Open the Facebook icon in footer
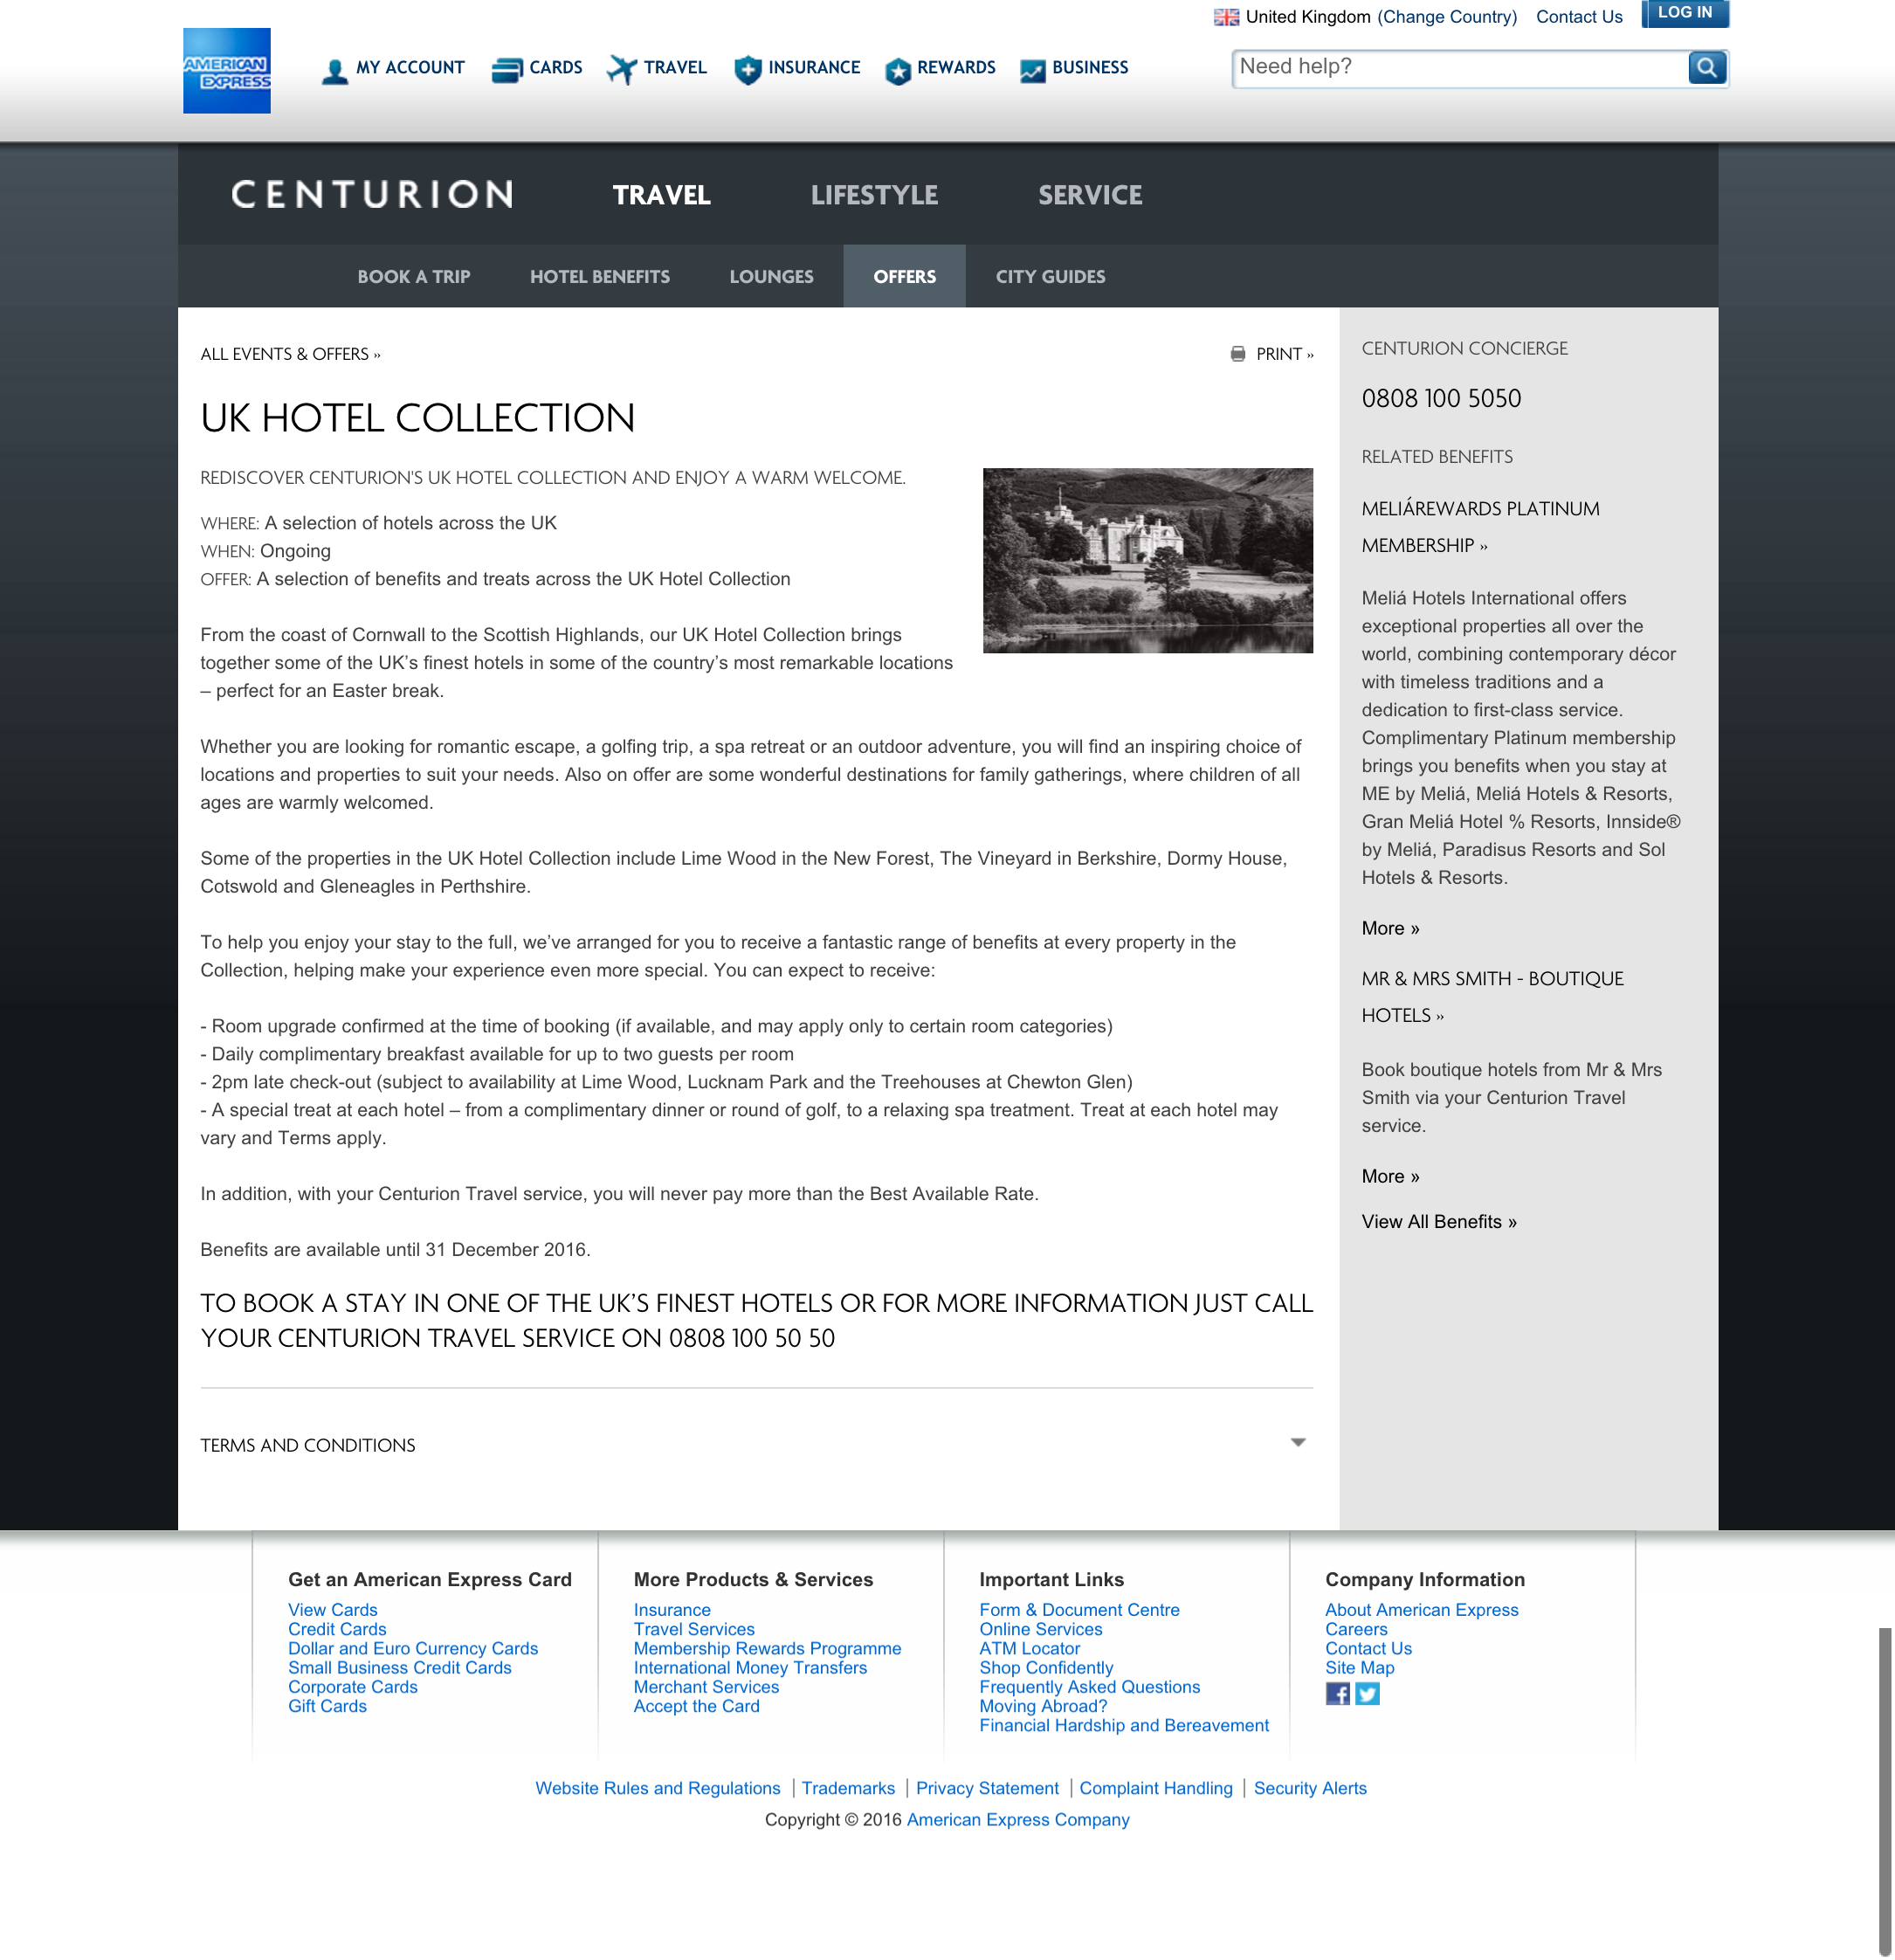This screenshot has height=1960, width=1895. coord(1337,1694)
